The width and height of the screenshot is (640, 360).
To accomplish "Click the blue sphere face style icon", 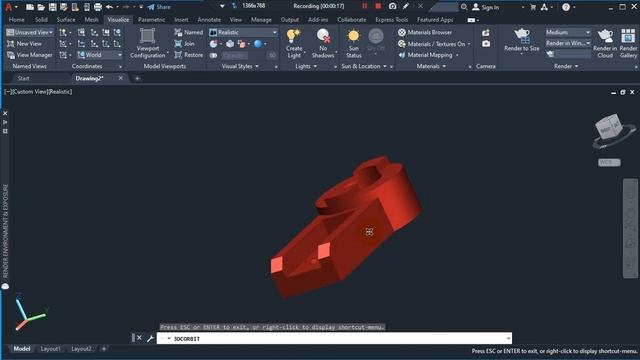I will (x=258, y=44).
